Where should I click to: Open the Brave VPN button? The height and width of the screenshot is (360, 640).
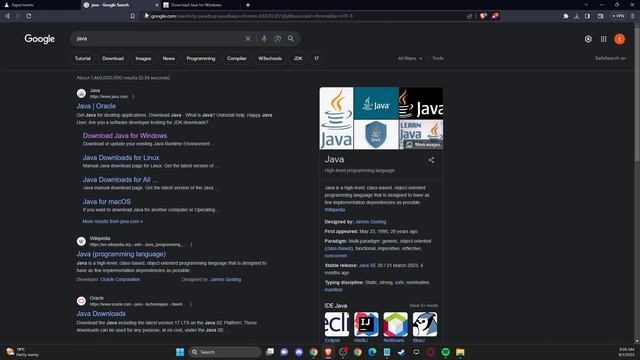618,16
